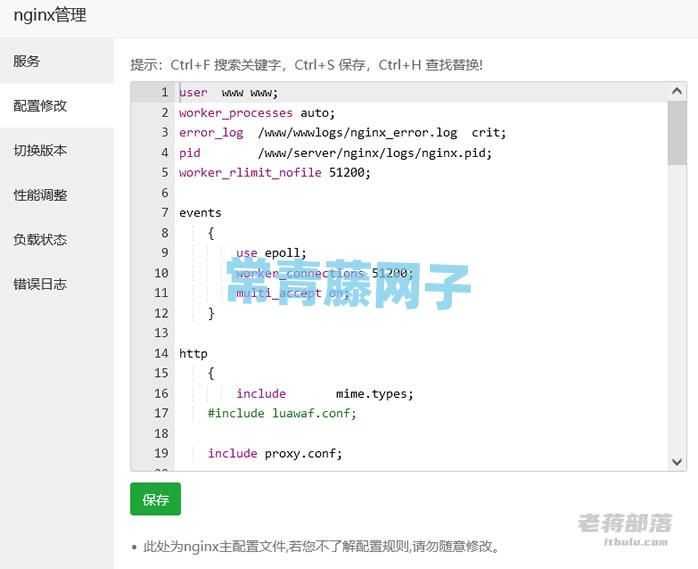698x569 pixels.
Task: Click the '#include luawaf.conf;' comment line
Action: 282,414
